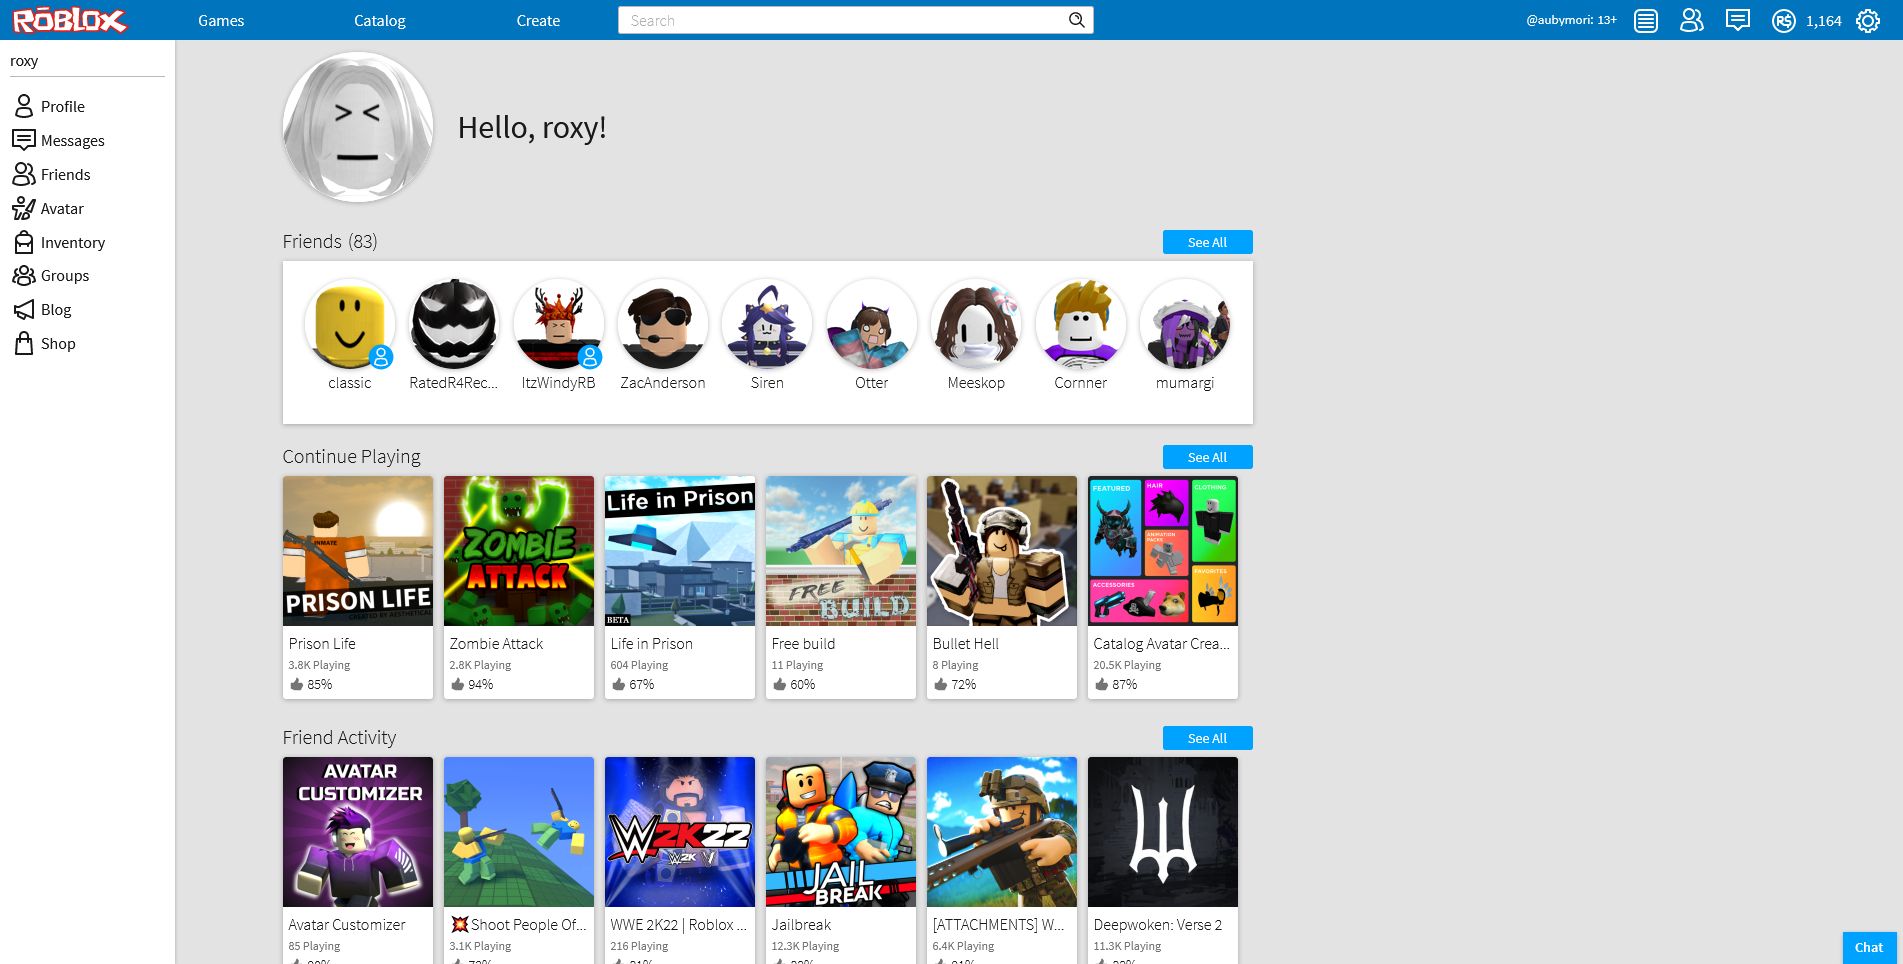Click the Zombie Attack title text
1903x964 pixels.
click(496, 644)
